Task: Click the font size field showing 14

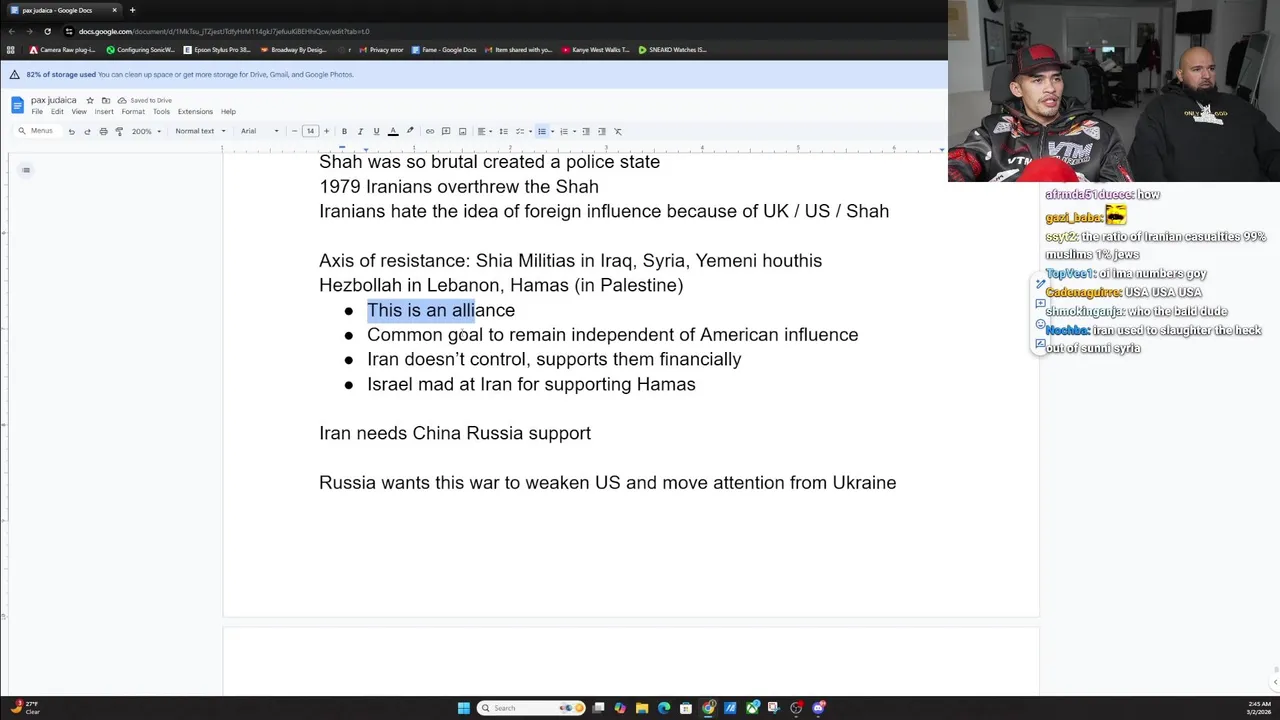Action: 310,131
